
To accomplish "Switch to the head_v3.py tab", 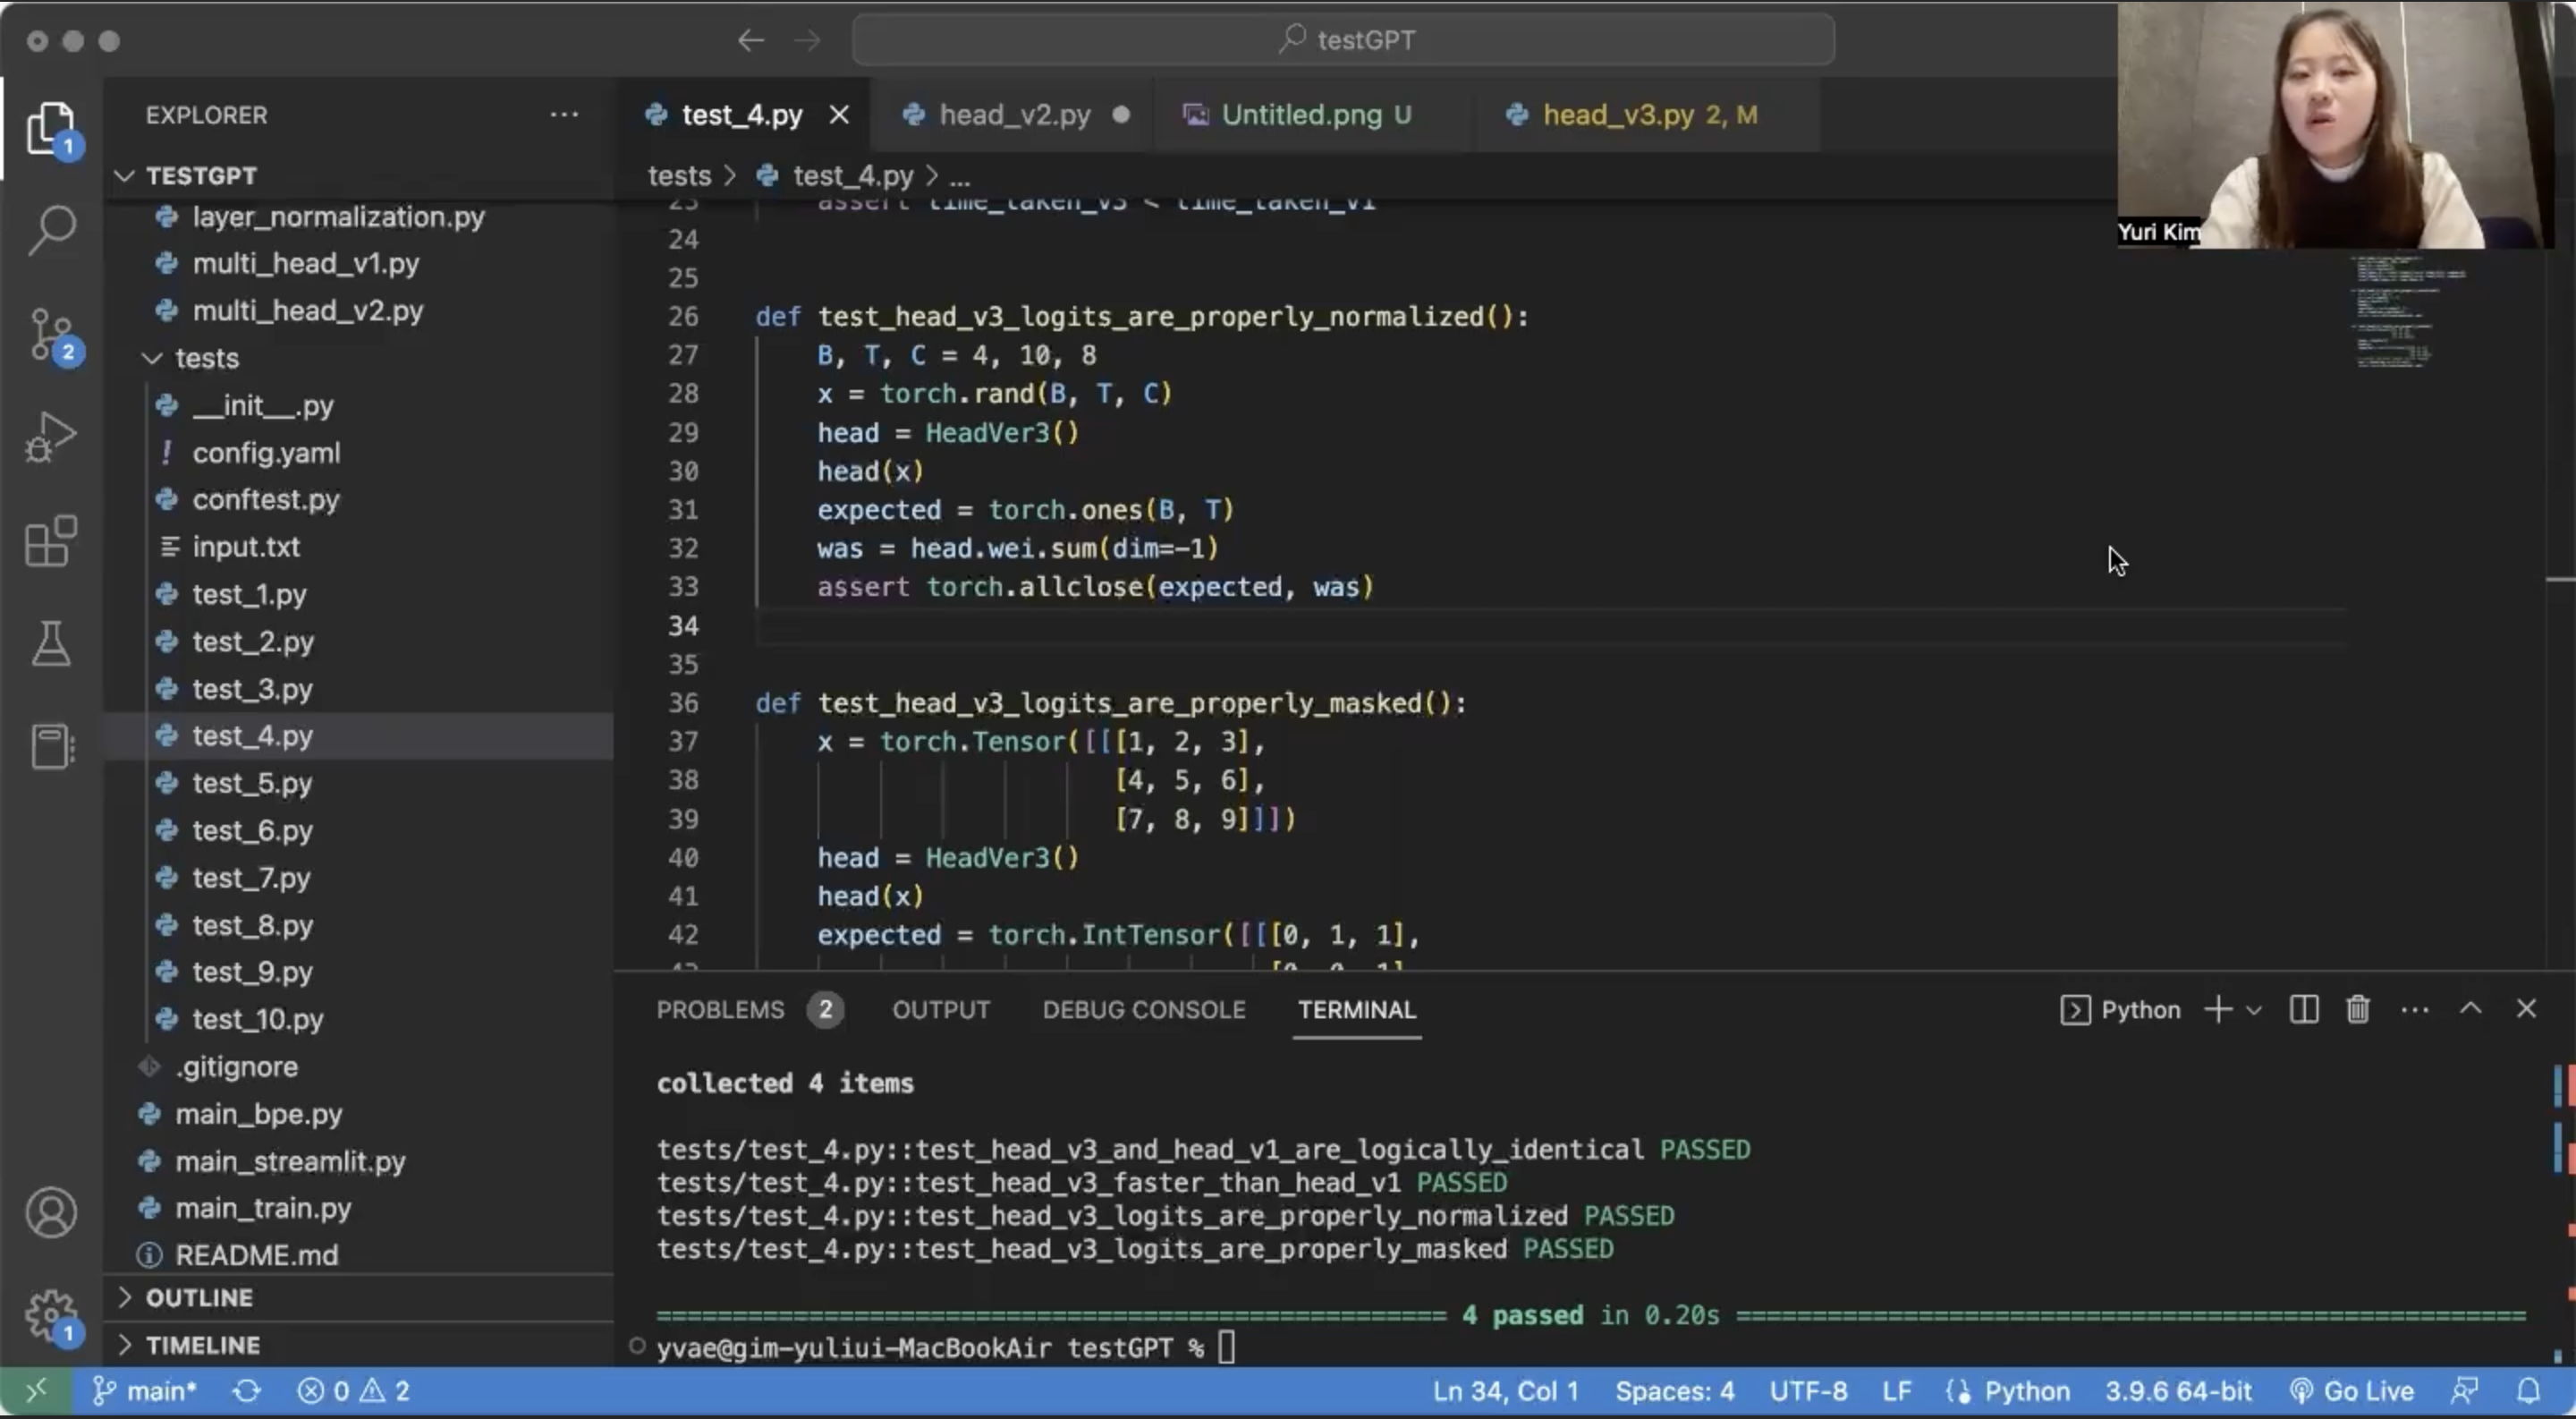I will coord(1647,115).
